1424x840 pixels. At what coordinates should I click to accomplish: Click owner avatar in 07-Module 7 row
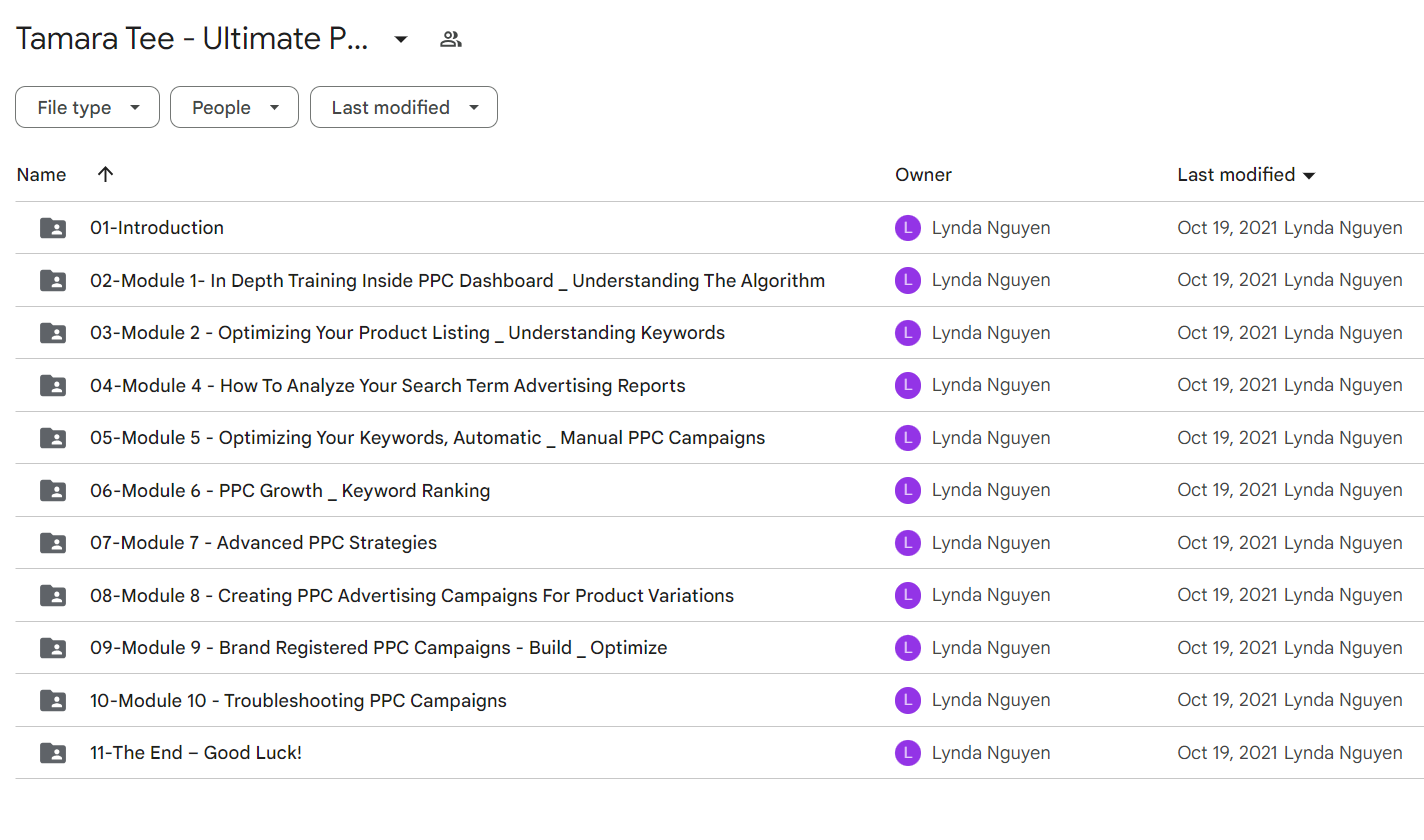point(907,543)
